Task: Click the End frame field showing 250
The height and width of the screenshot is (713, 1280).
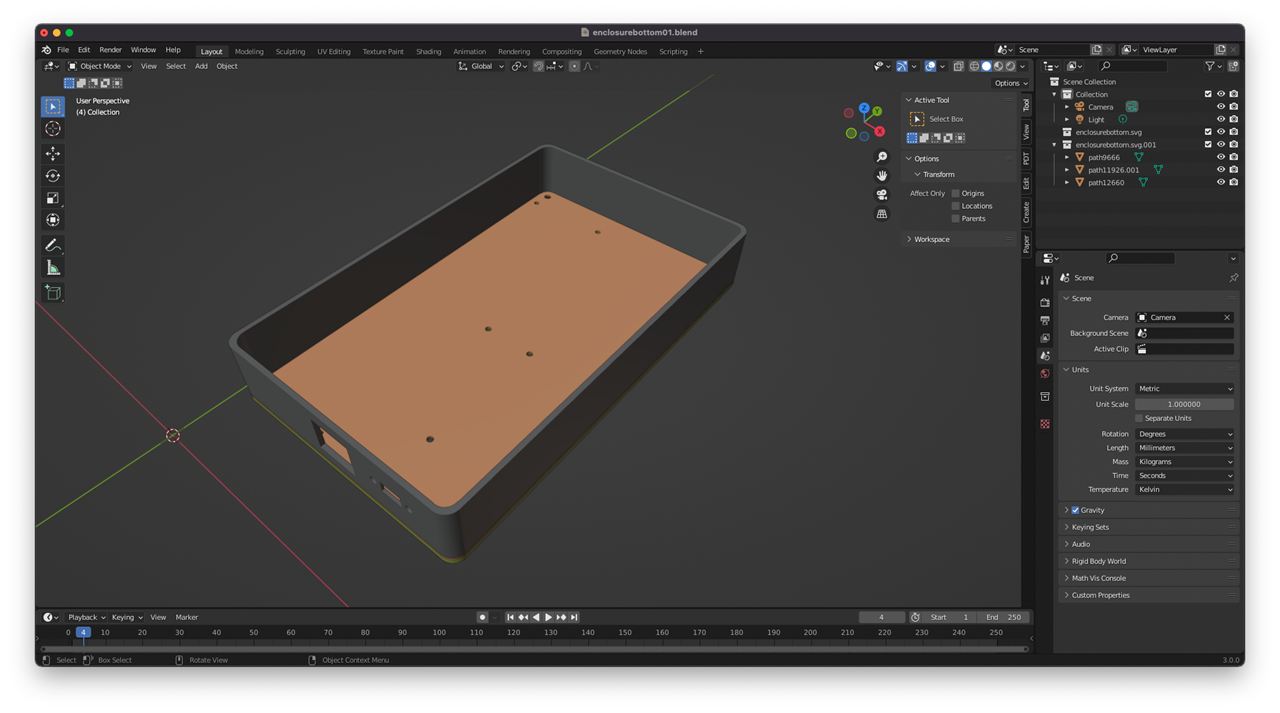Action: click(1003, 617)
